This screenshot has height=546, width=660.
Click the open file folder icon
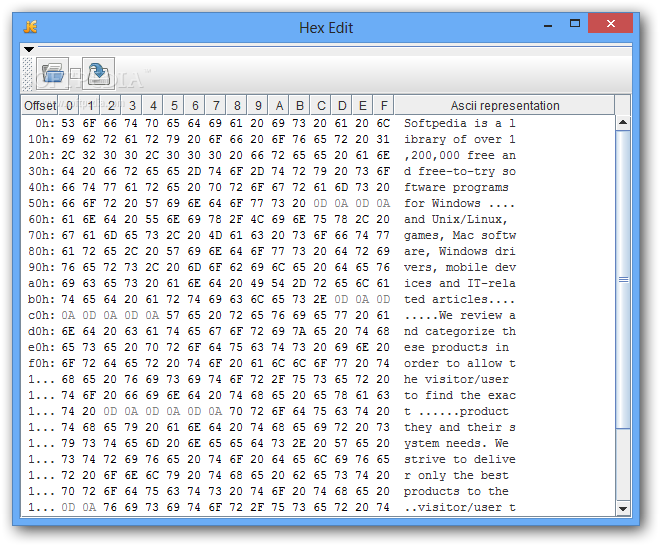coord(52,74)
